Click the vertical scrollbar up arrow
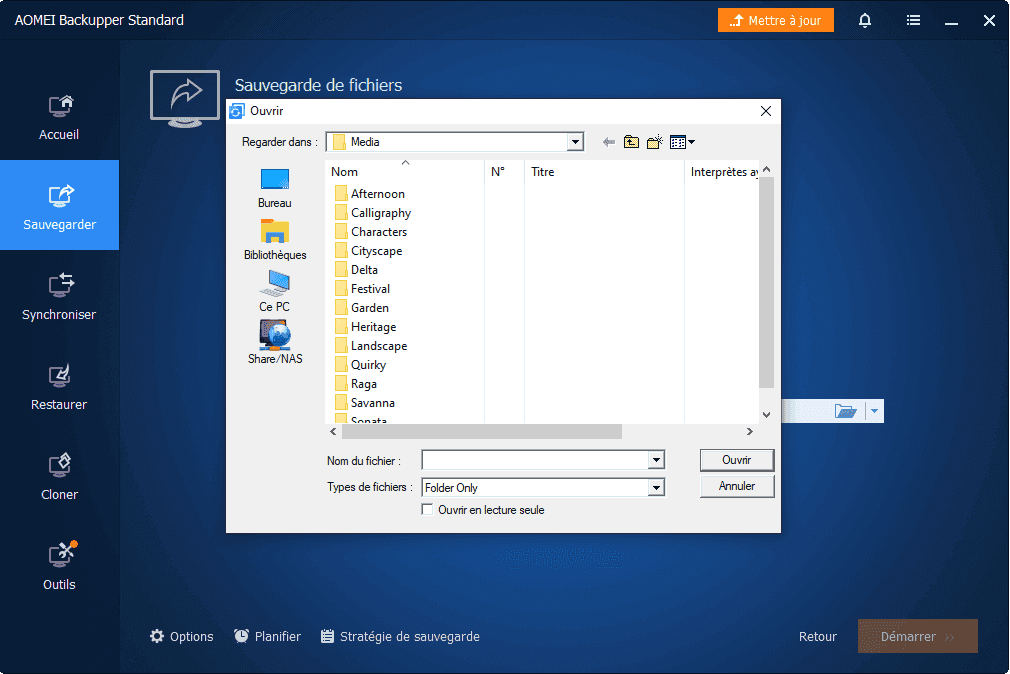This screenshot has width=1010, height=674. [x=766, y=169]
